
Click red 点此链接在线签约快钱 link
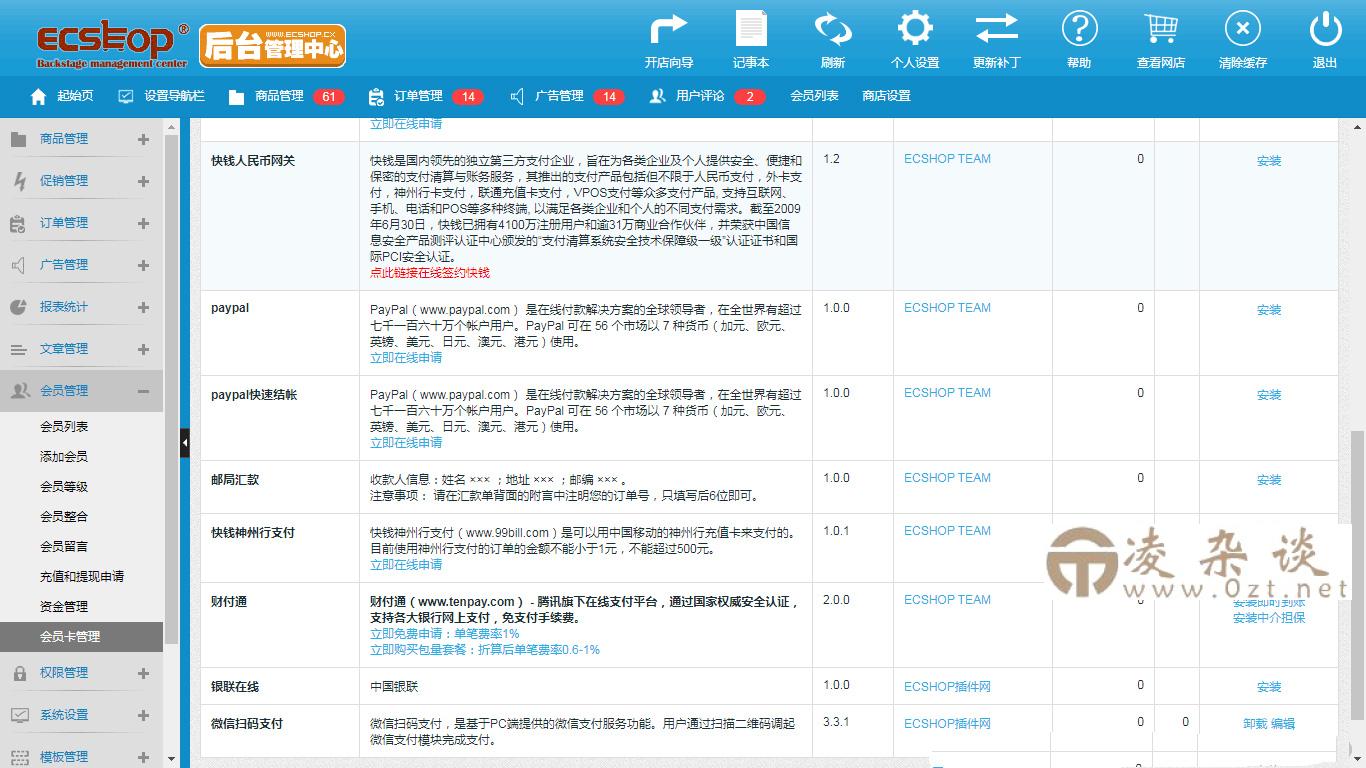coord(430,273)
